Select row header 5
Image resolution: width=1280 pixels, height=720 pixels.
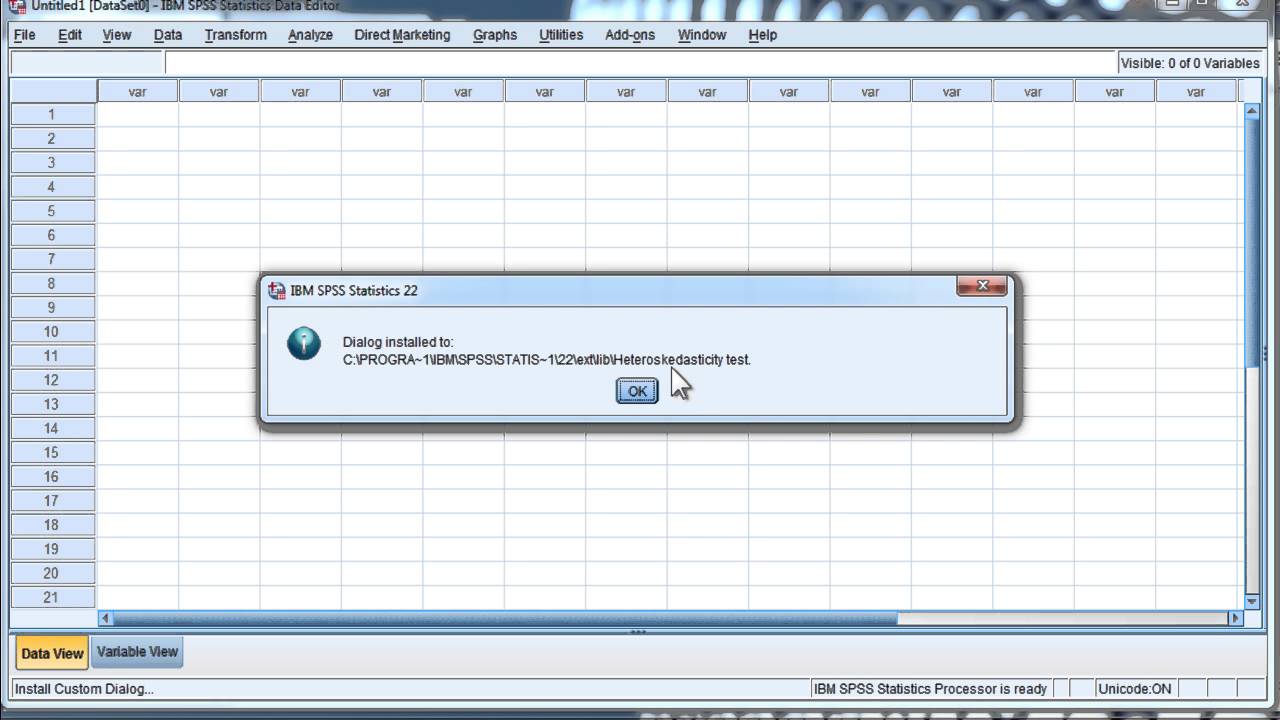pyautogui.click(x=53, y=211)
